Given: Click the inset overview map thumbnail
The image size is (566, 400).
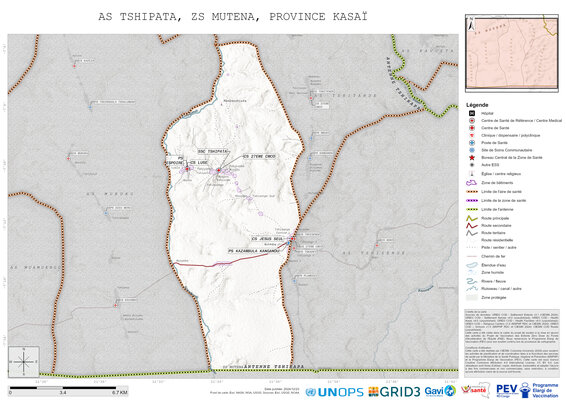Looking at the screenshot, I should coord(512,53).
